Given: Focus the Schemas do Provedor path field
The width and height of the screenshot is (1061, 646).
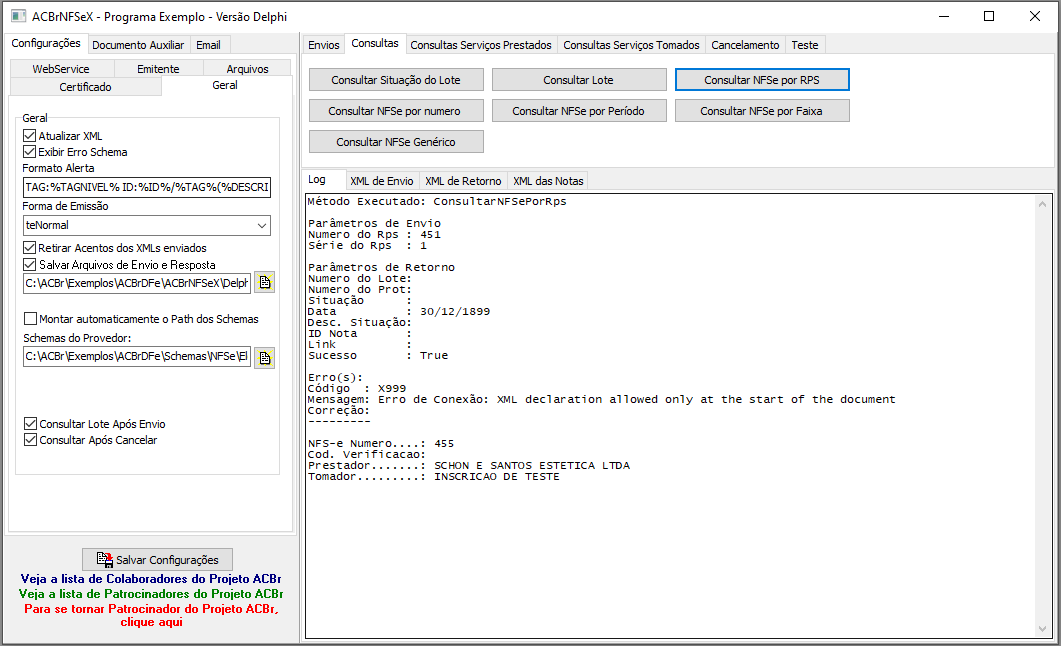Looking at the screenshot, I should pos(137,356).
